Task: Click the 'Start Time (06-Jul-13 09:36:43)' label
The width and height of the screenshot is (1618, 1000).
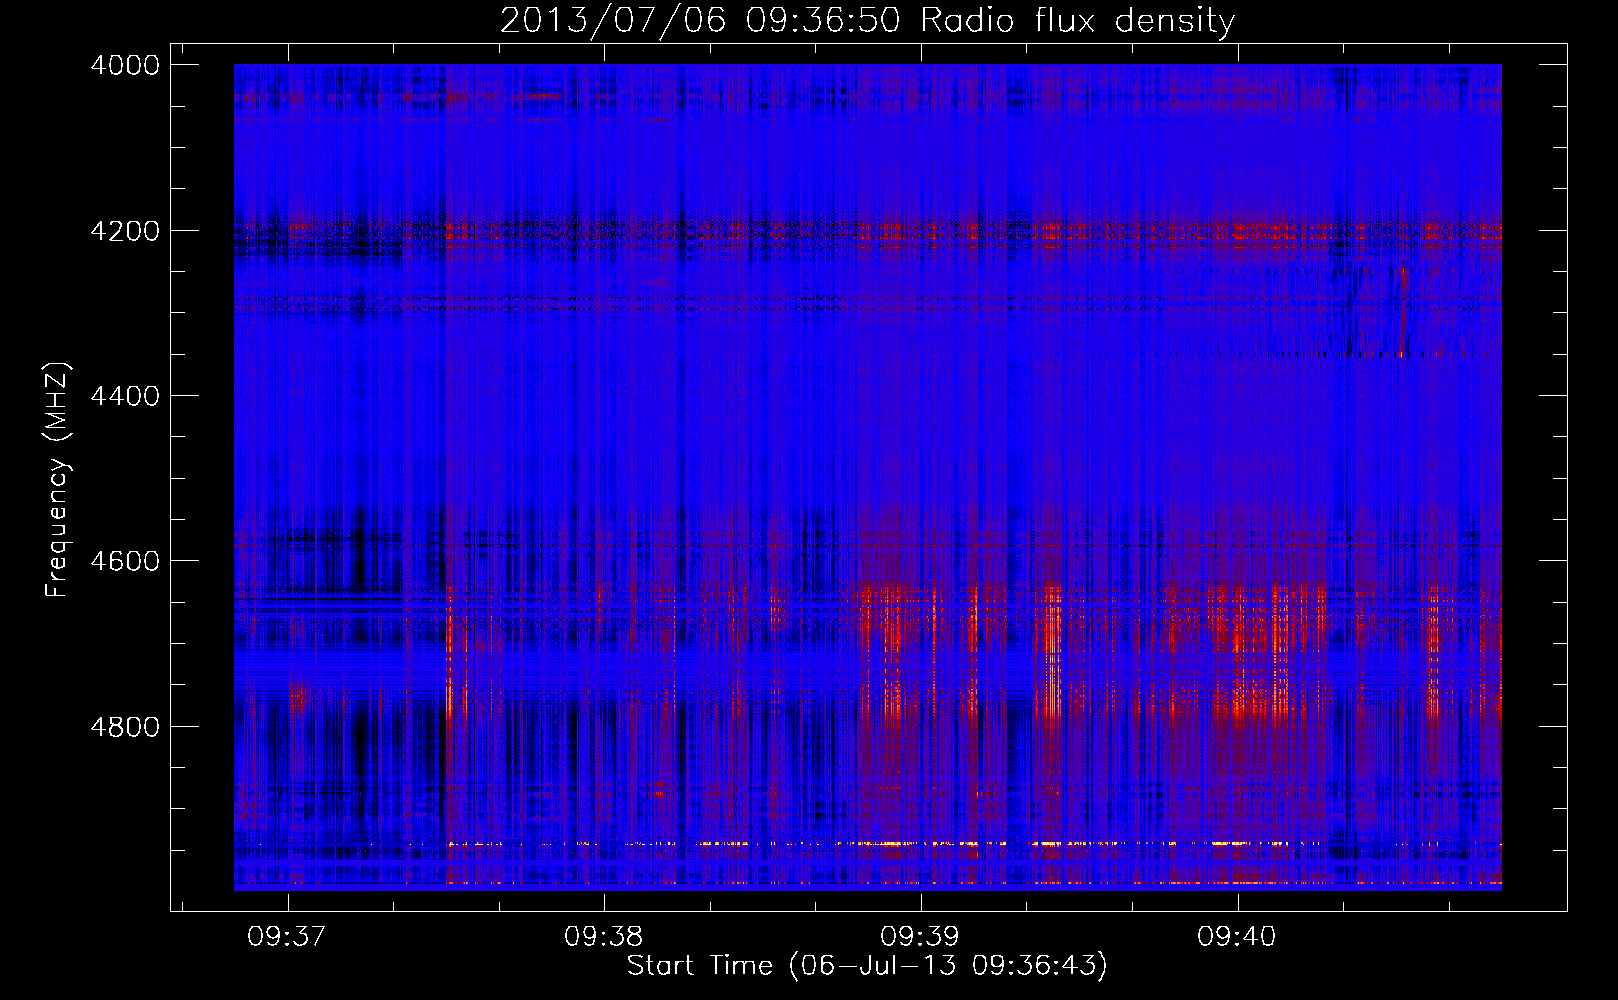Action: (x=867, y=966)
